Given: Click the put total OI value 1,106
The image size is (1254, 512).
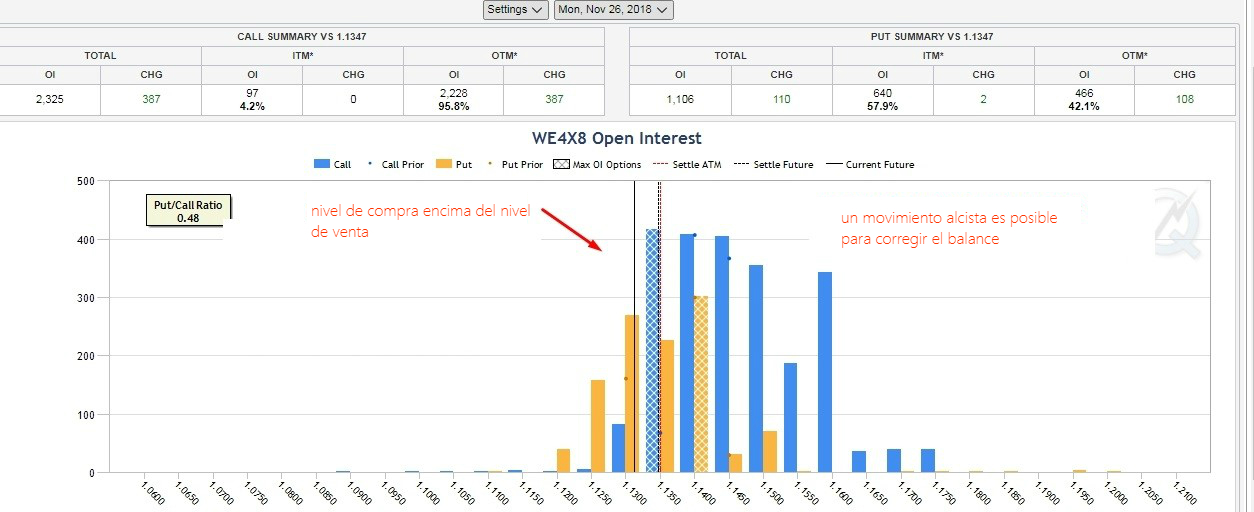Looking at the screenshot, I should click(x=680, y=99).
